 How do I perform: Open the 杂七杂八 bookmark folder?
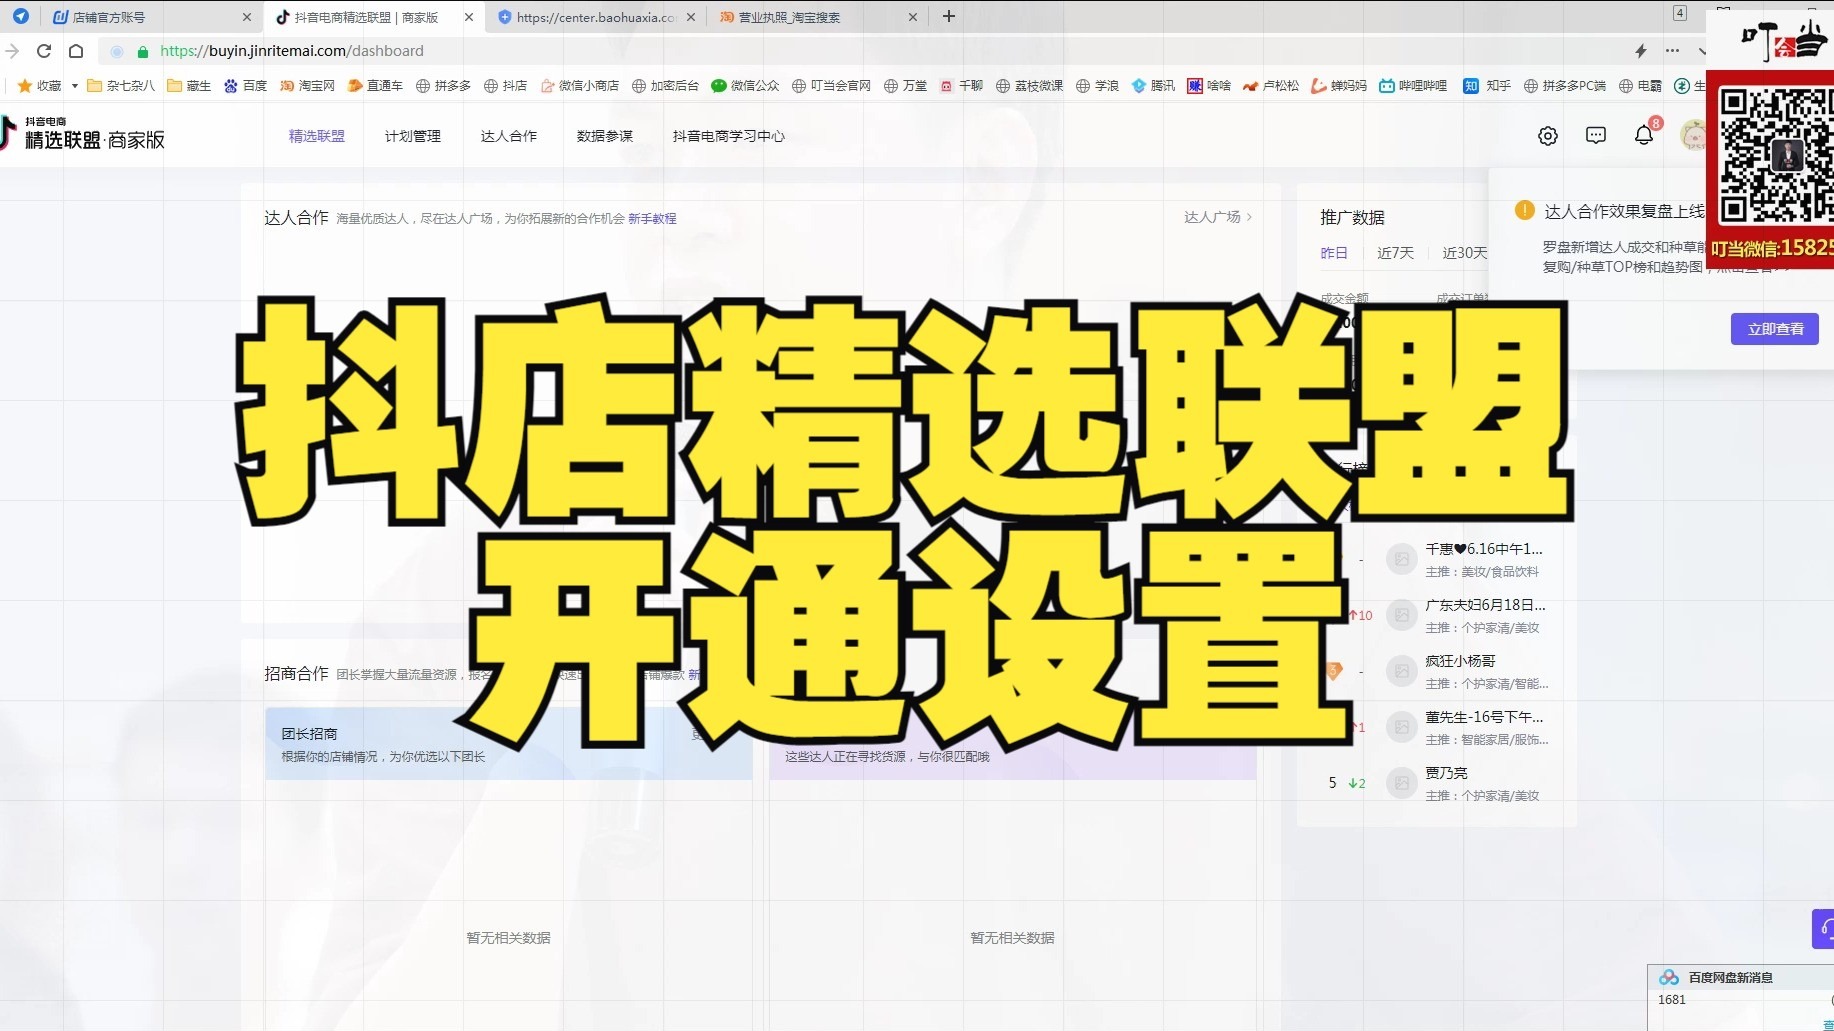click(x=121, y=86)
